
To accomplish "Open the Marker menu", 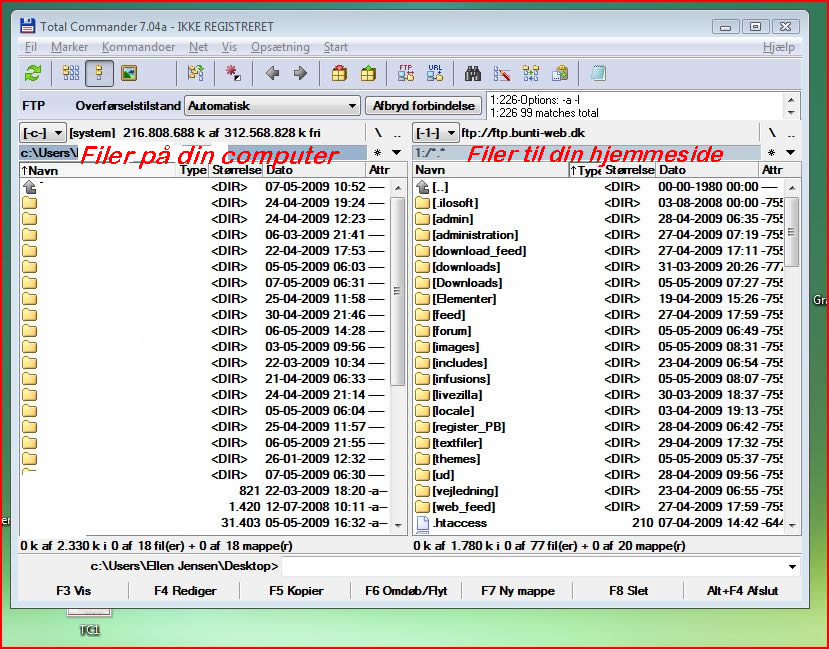I will tap(69, 47).
